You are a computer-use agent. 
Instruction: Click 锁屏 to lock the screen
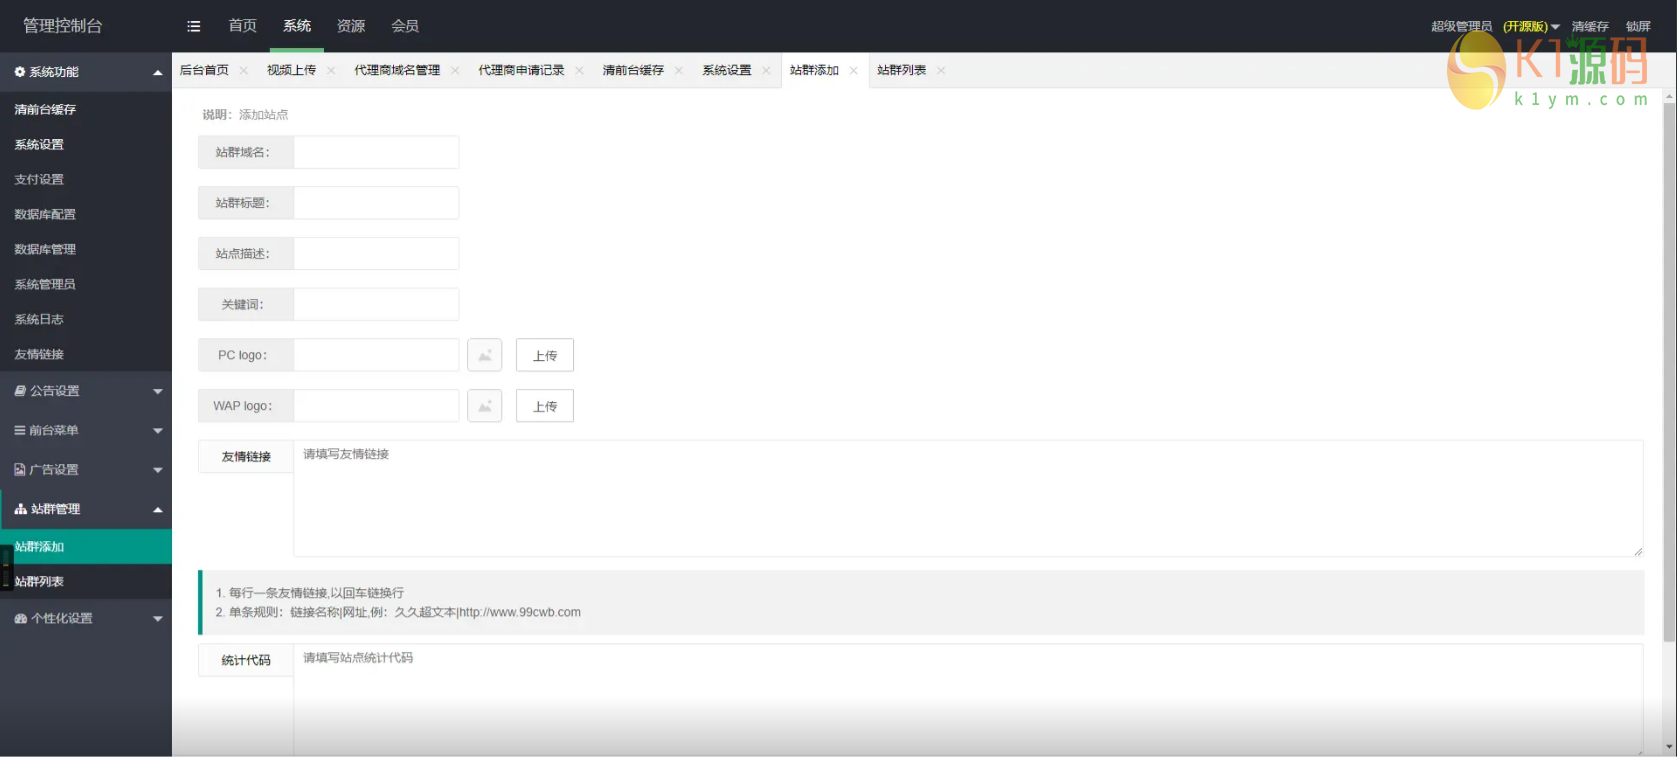pyautogui.click(x=1638, y=26)
